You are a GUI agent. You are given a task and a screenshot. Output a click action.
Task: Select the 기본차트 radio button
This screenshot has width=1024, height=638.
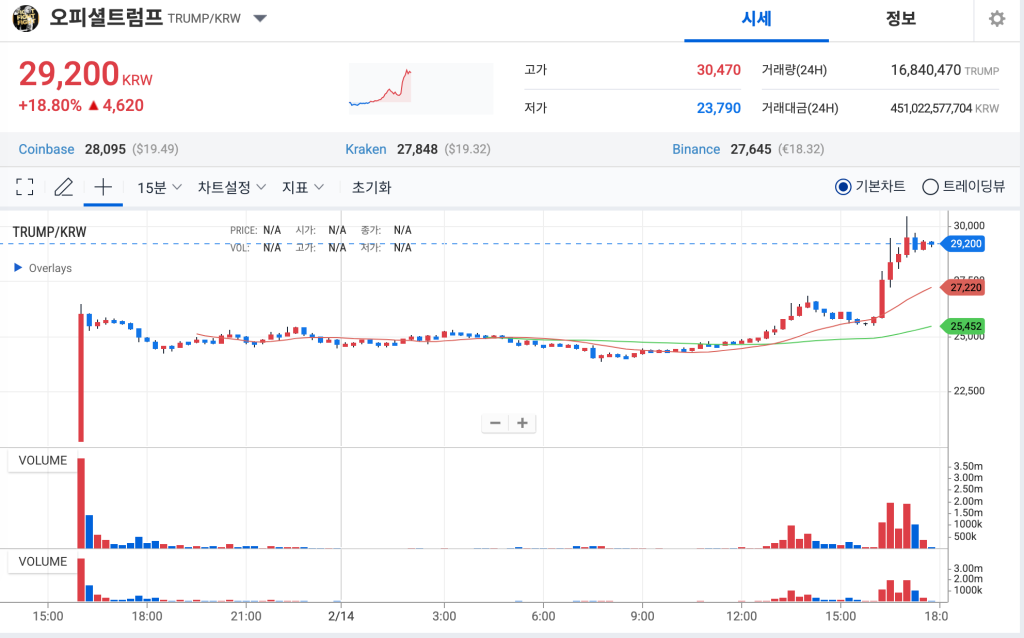842,187
